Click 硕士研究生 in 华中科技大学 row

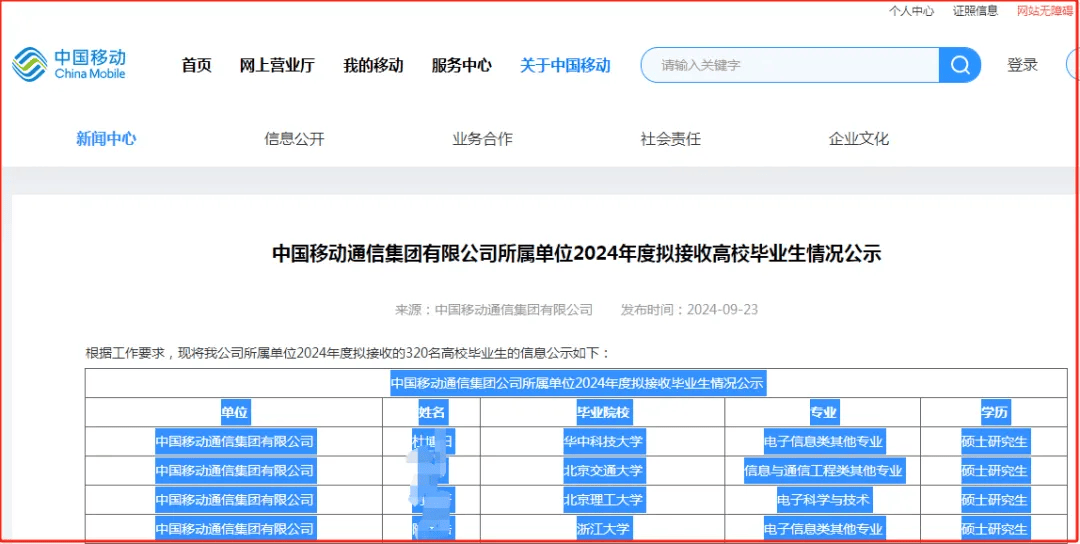point(995,441)
